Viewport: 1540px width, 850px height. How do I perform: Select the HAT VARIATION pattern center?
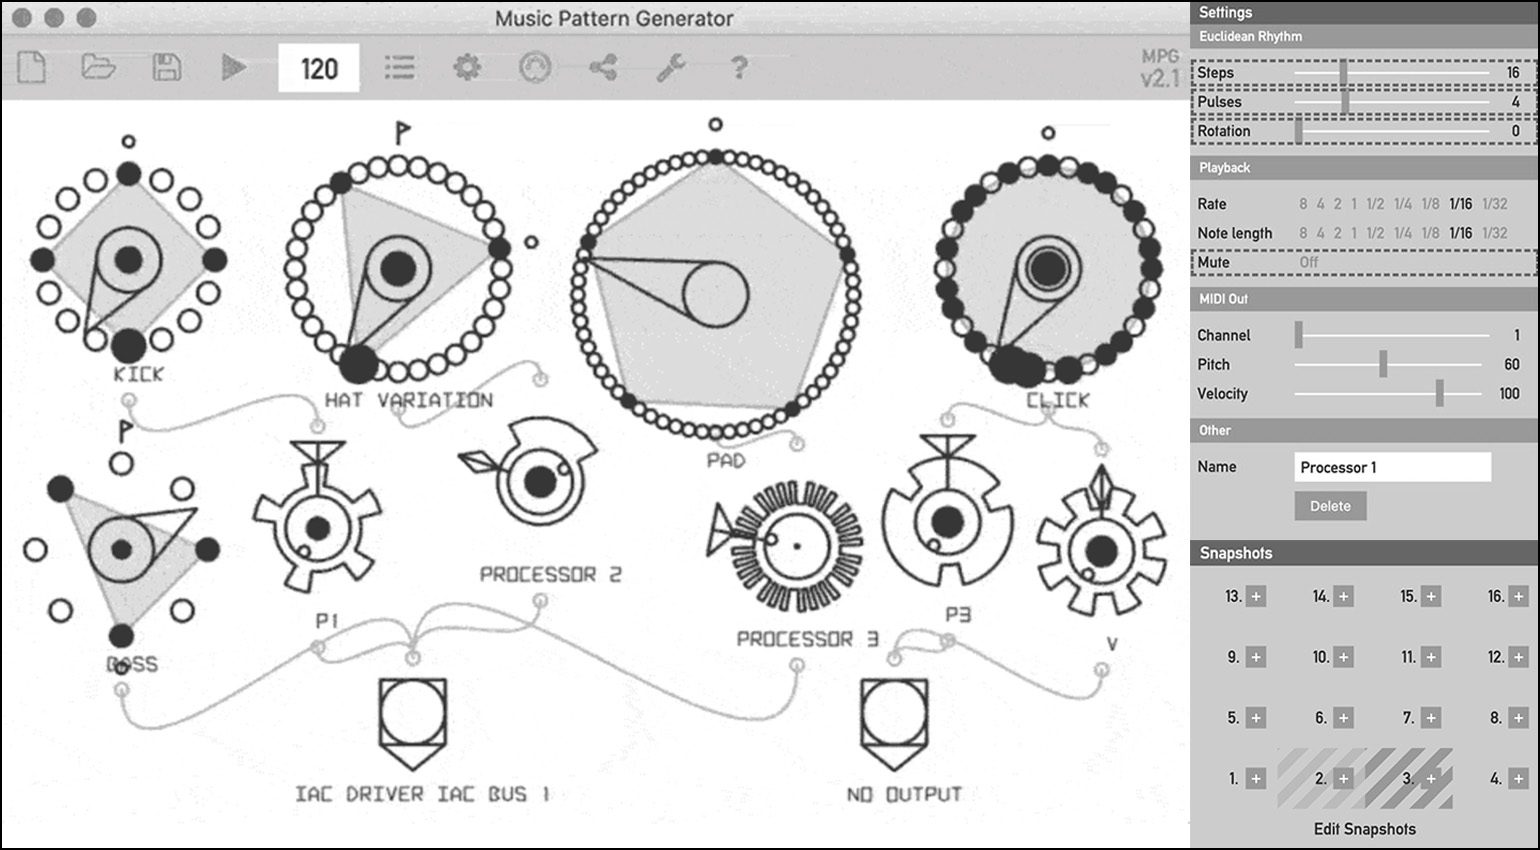pyautogui.click(x=398, y=268)
